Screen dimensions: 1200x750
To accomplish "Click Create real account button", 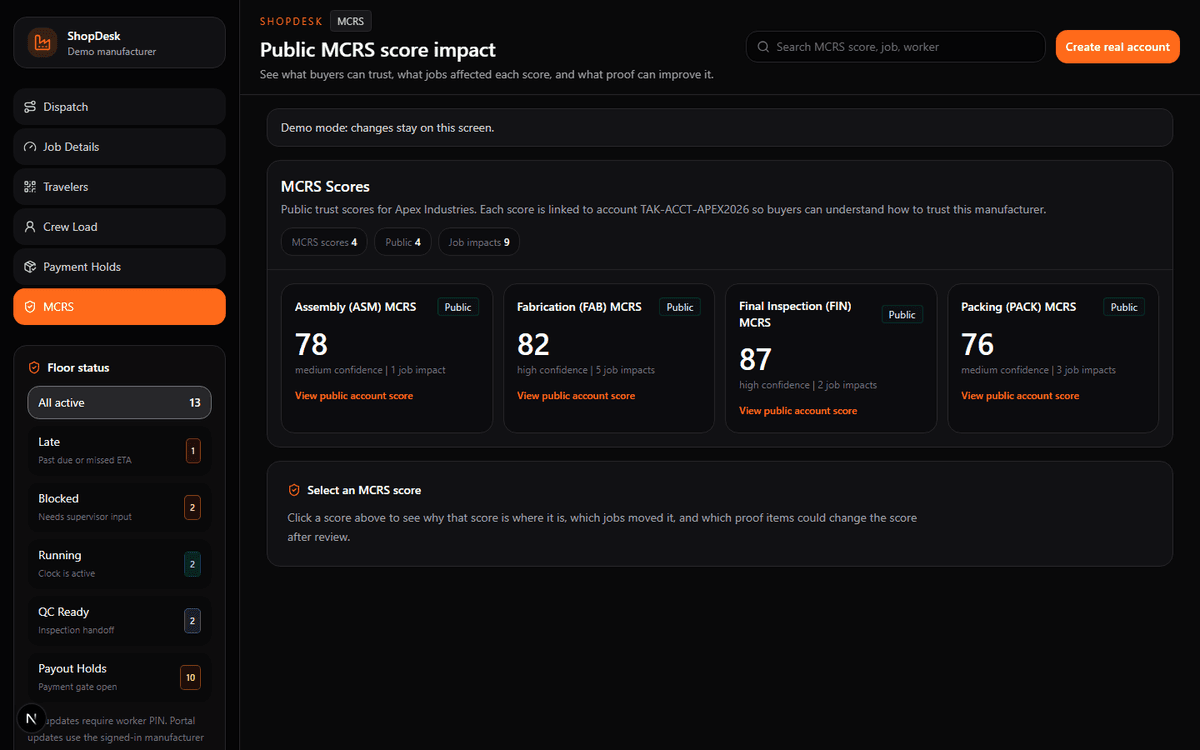I will pos(1117,47).
